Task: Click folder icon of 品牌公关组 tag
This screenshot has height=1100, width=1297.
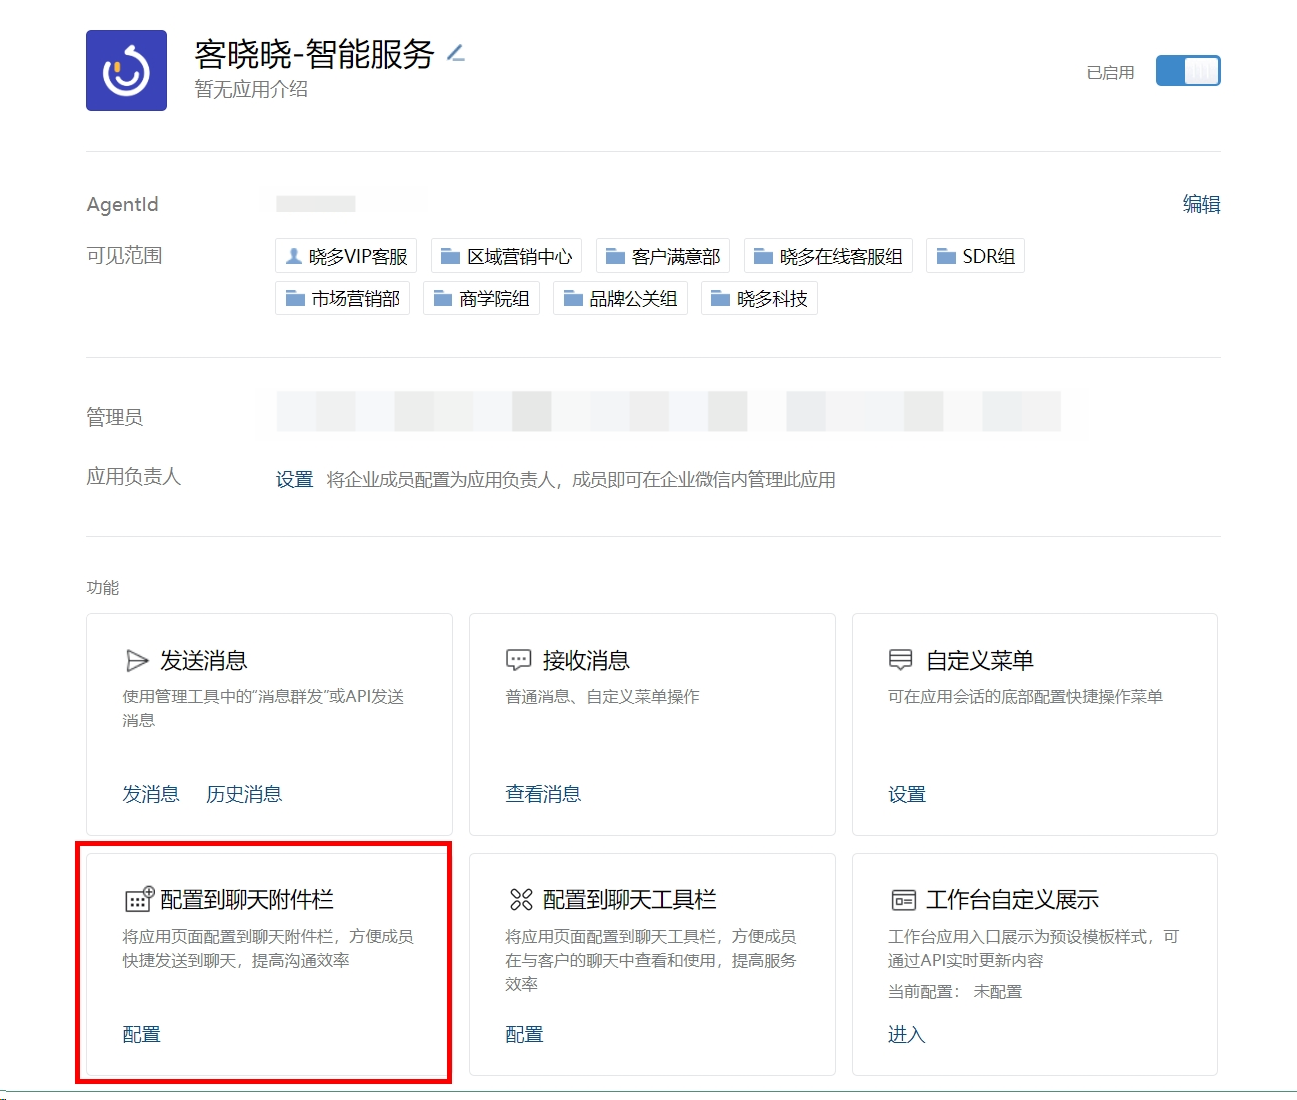Action: tap(573, 298)
